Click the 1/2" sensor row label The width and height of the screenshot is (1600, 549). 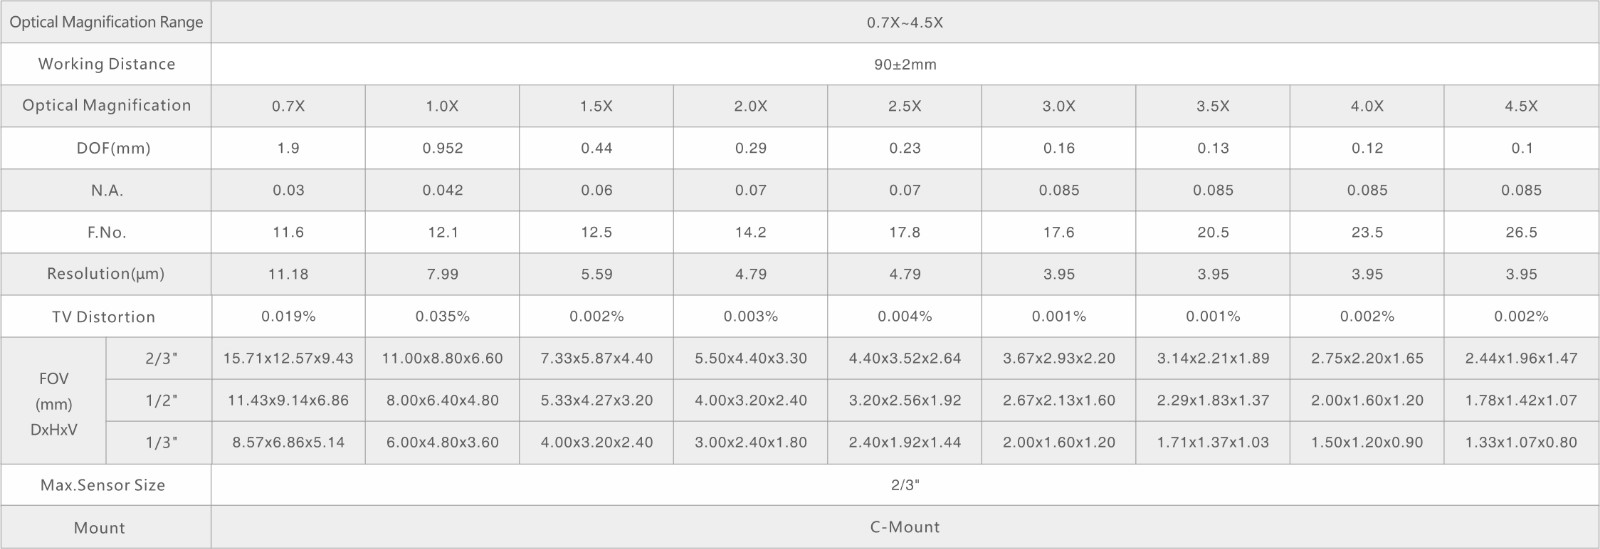(x=159, y=400)
